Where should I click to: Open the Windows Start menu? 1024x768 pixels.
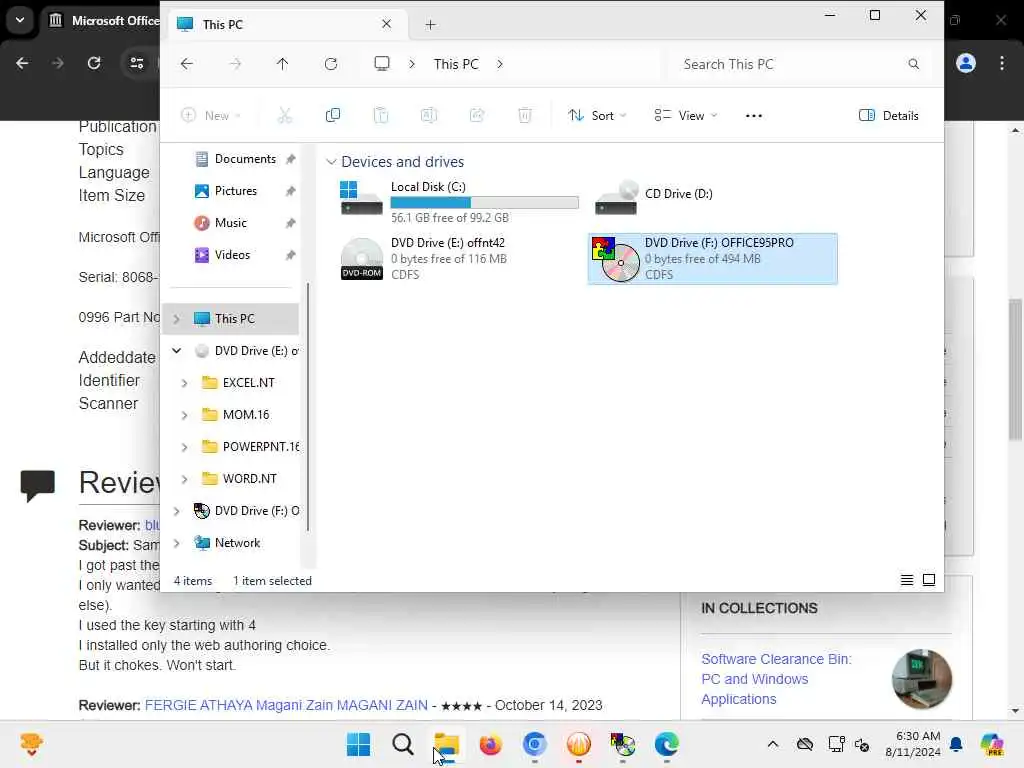[x=358, y=744]
